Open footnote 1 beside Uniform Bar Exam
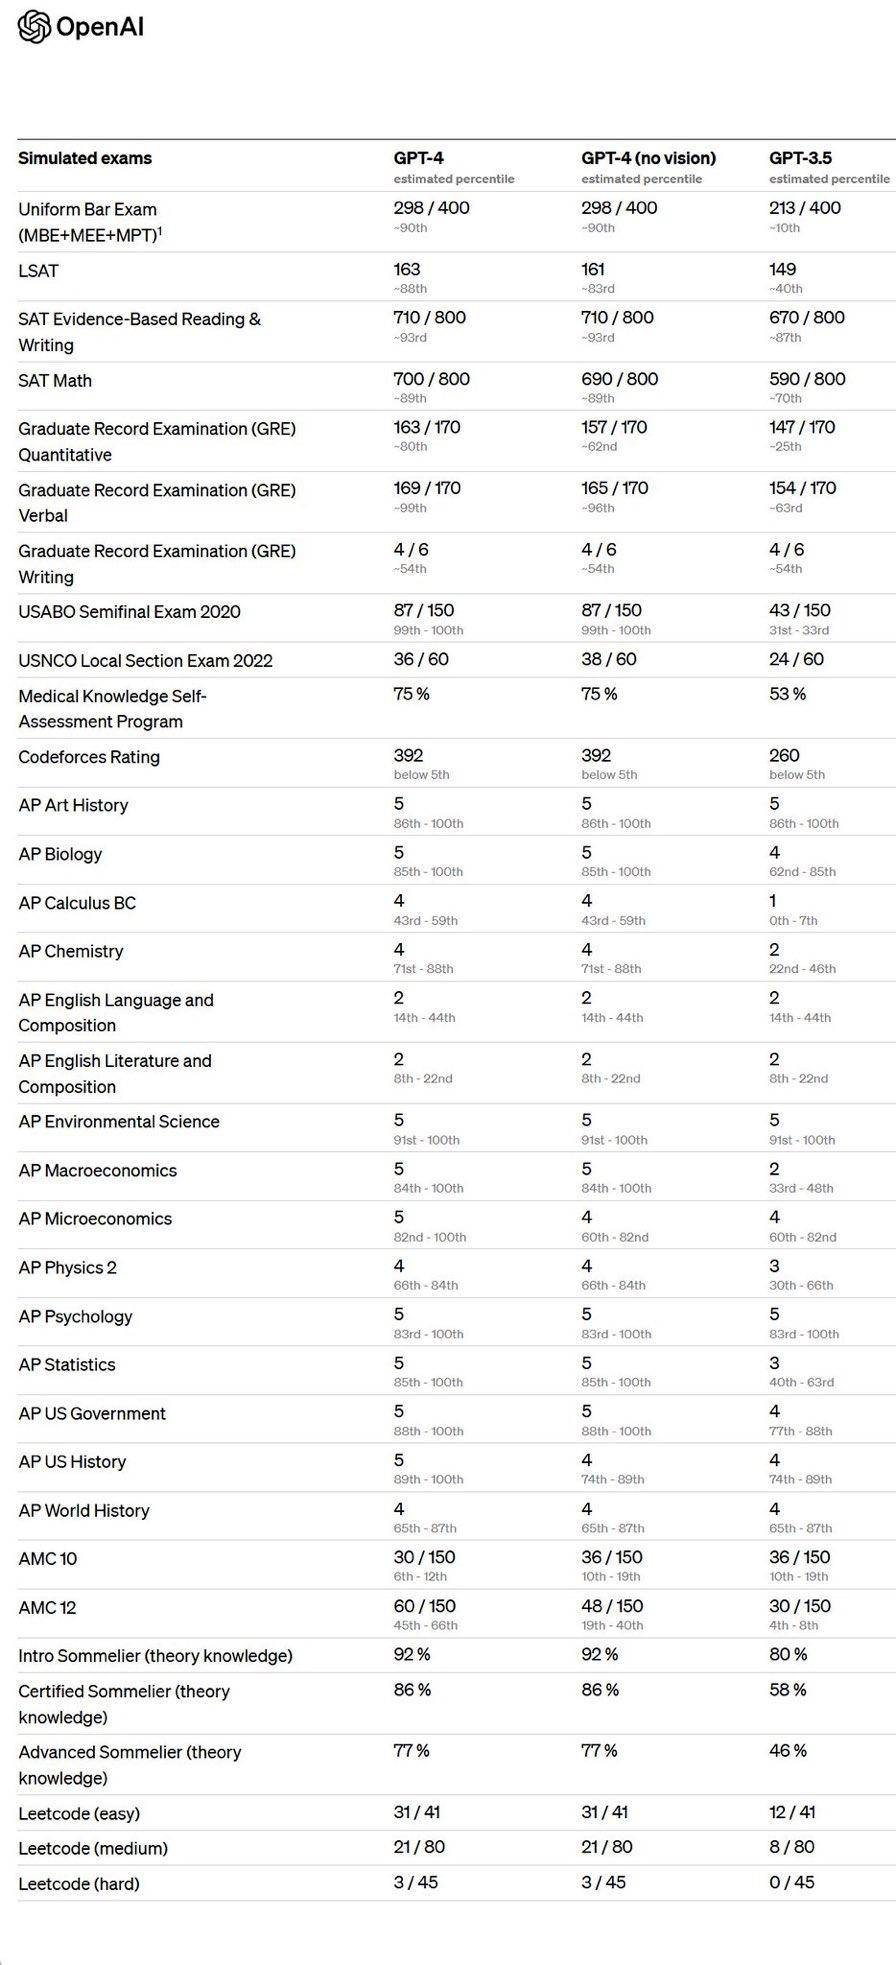The height and width of the screenshot is (1965, 896). (x=160, y=231)
